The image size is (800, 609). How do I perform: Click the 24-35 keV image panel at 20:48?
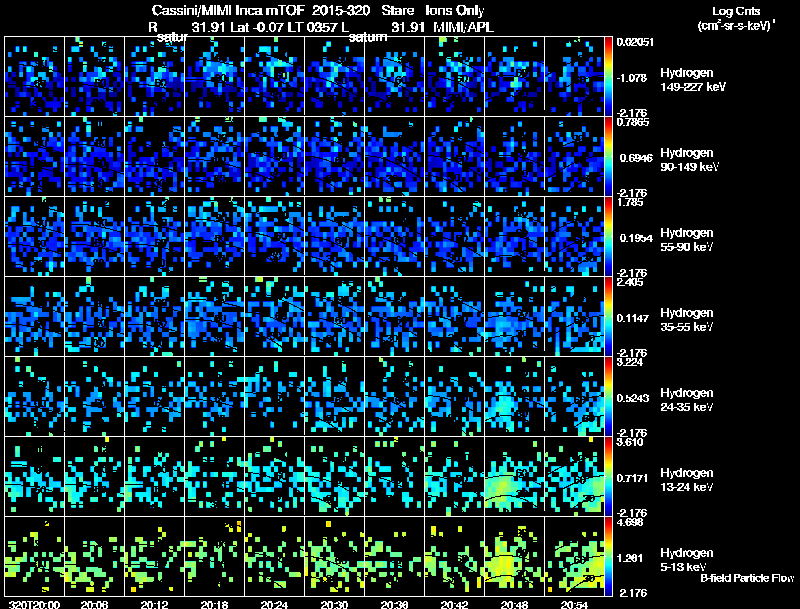(x=514, y=397)
